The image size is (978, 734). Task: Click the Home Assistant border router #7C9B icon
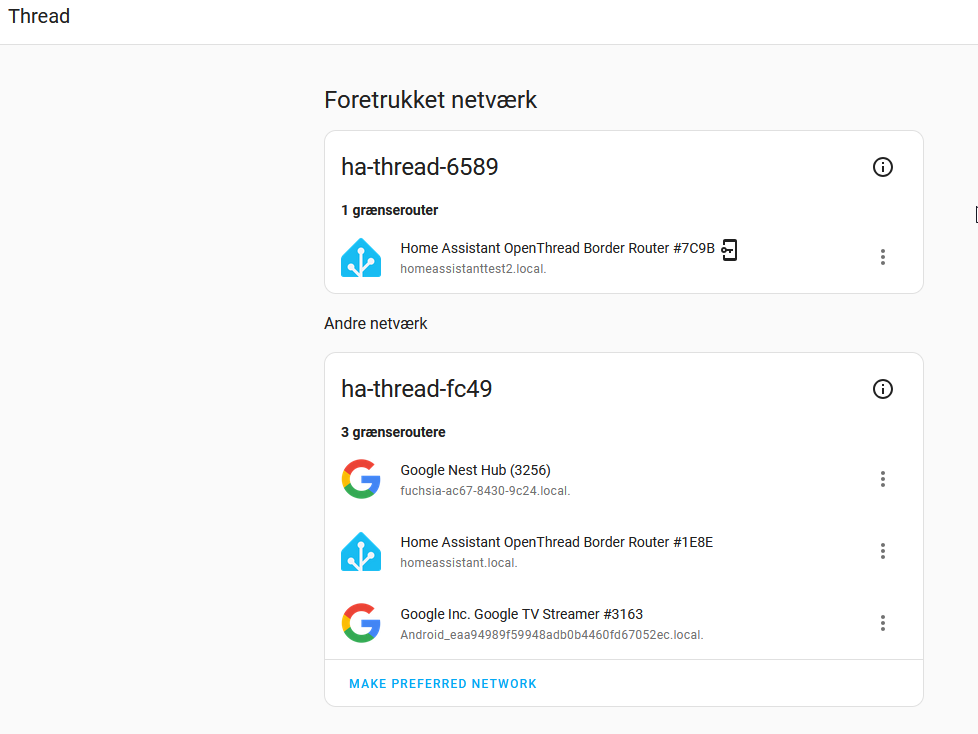360,256
